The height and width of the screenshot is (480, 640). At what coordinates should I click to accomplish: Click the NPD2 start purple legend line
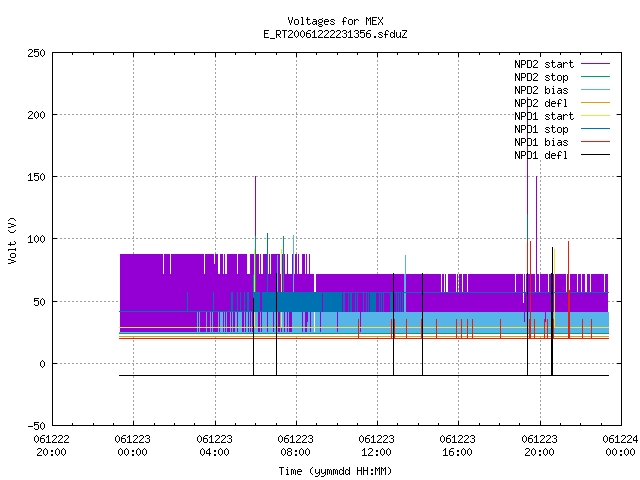click(595, 64)
